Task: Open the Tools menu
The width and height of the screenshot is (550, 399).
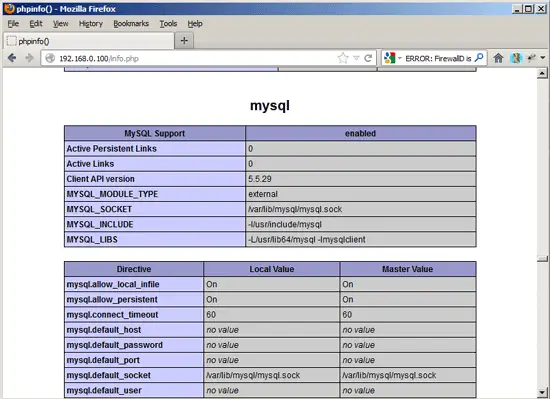Action: pos(168,24)
